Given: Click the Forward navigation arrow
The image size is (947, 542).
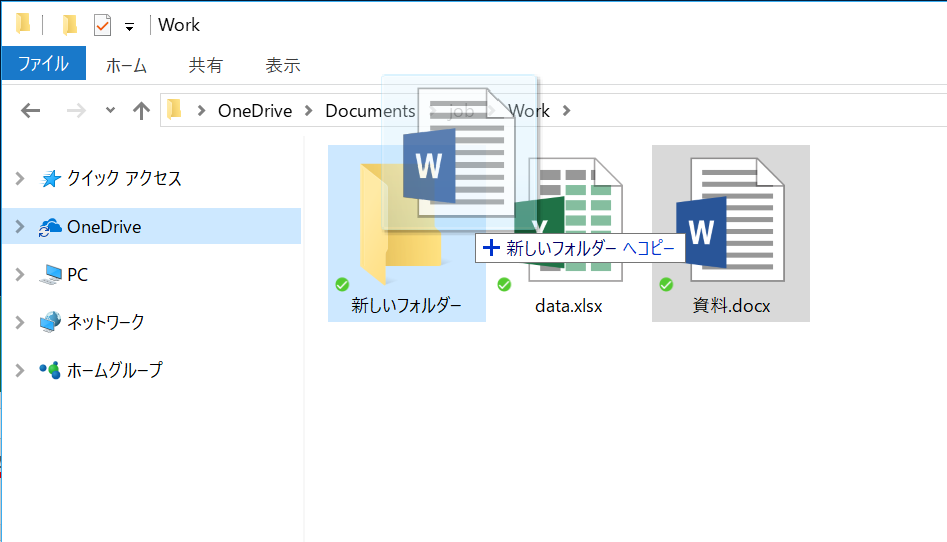Looking at the screenshot, I should point(76,111).
